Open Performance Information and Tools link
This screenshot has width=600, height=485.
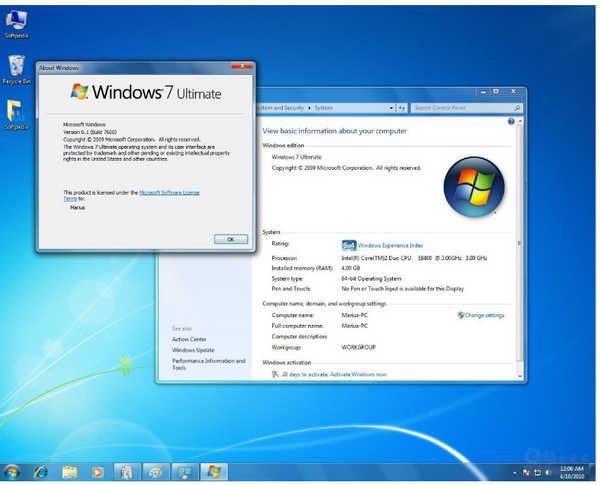point(209,364)
